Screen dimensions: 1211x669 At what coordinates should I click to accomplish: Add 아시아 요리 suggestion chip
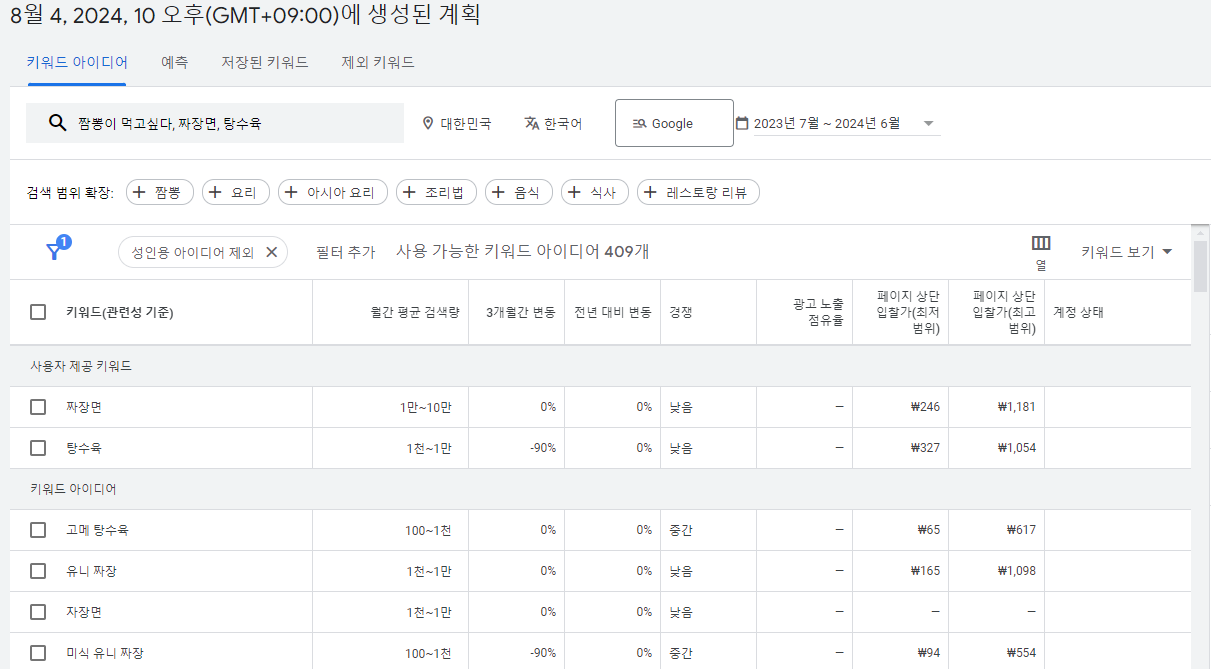332,192
